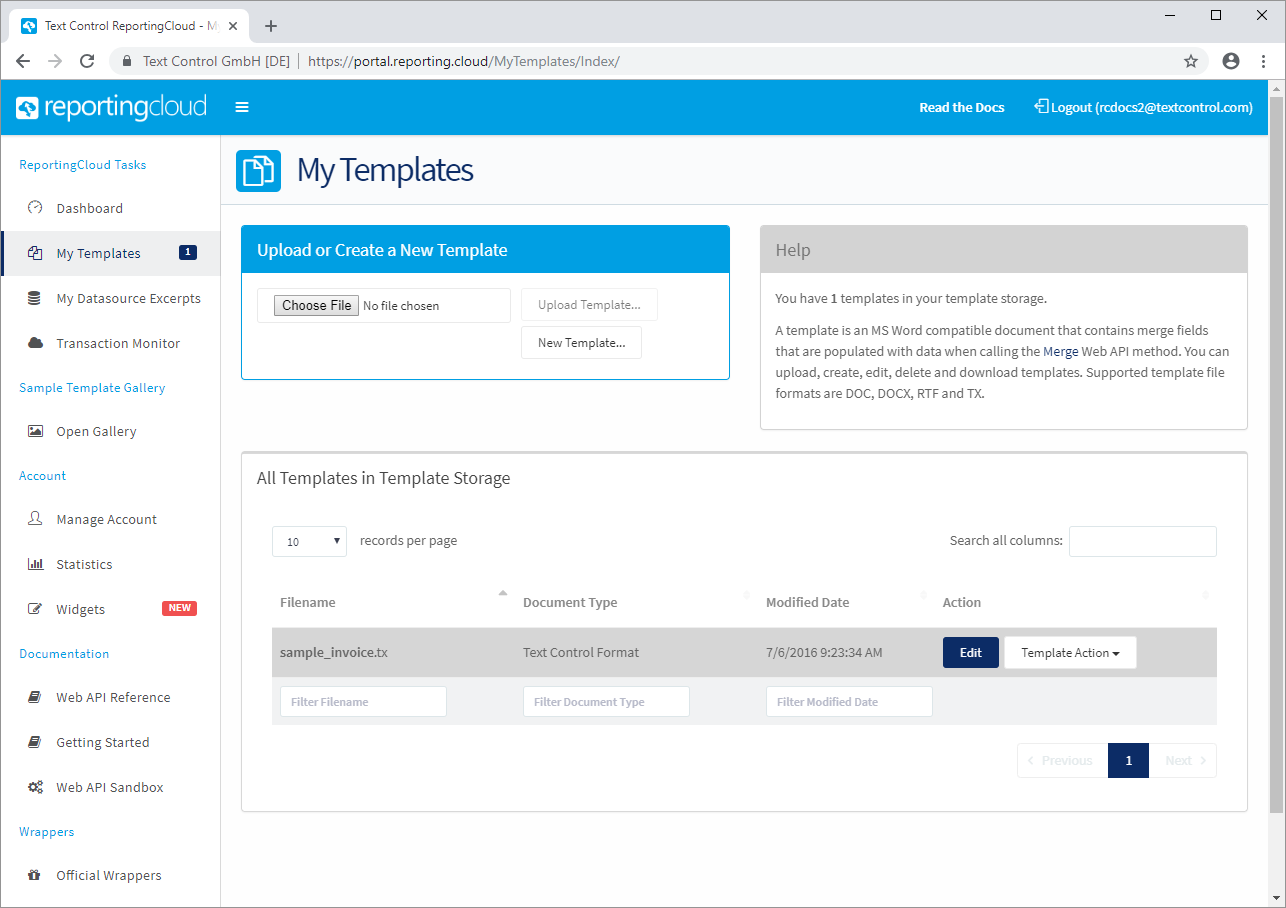Viewport: 1286px width, 908px height.
Task: Open Dashboard in the sidebar
Action: pyautogui.click(x=110, y=208)
